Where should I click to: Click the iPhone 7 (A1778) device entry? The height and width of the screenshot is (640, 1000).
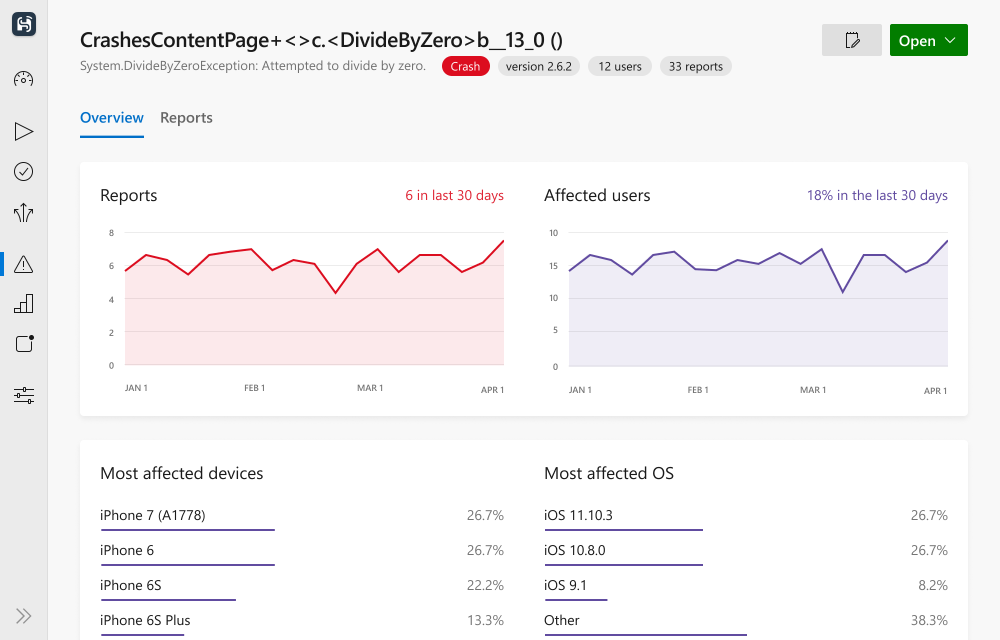tap(152, 515)
